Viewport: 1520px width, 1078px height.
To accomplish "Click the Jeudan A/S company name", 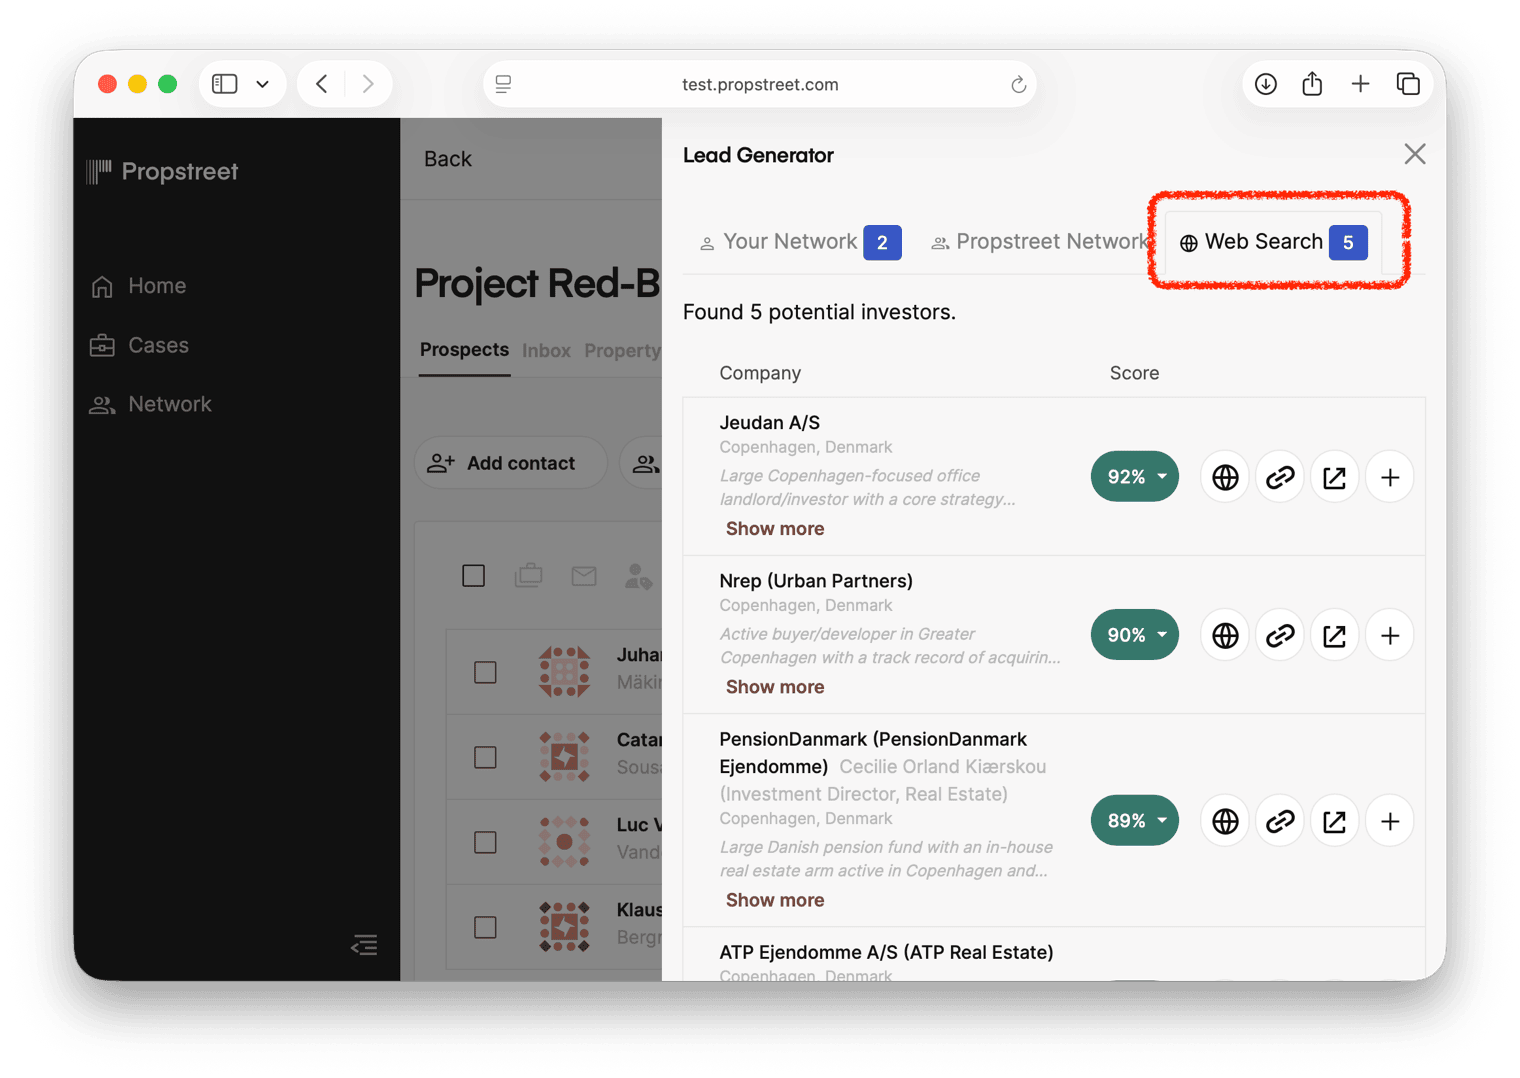I will 769,423.
